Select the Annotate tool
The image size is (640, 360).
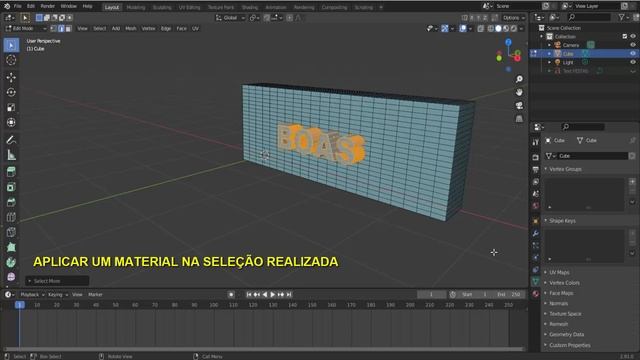tap(11, 140)
